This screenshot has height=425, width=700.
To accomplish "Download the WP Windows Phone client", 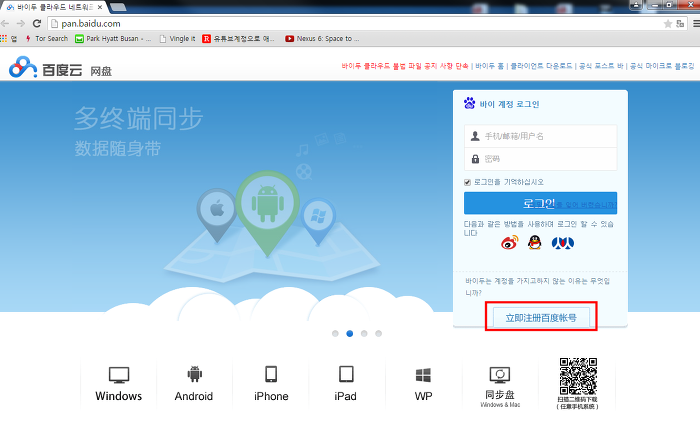I will tap(423, 384).
